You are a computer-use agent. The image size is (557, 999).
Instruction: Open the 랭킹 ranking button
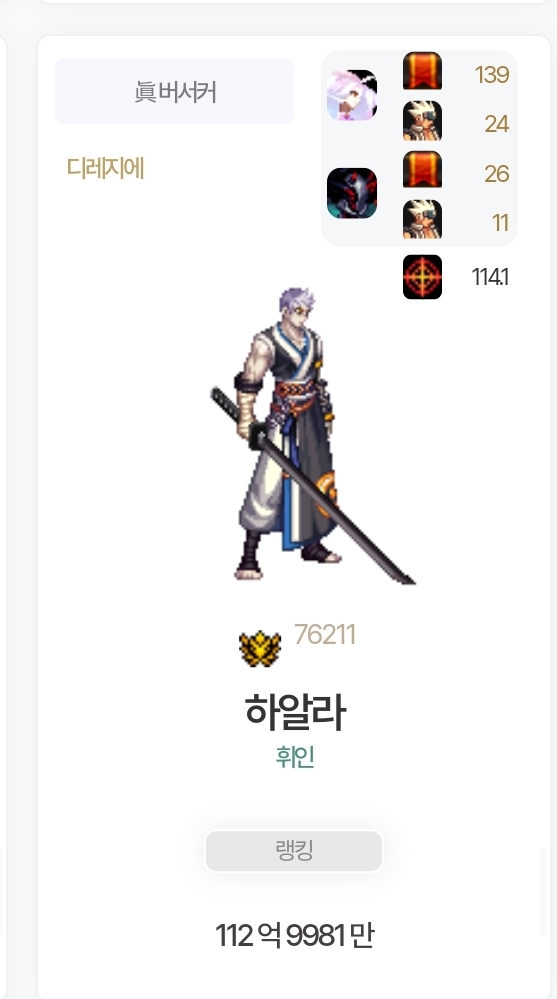pyautogui.click(x=294, y=851)
